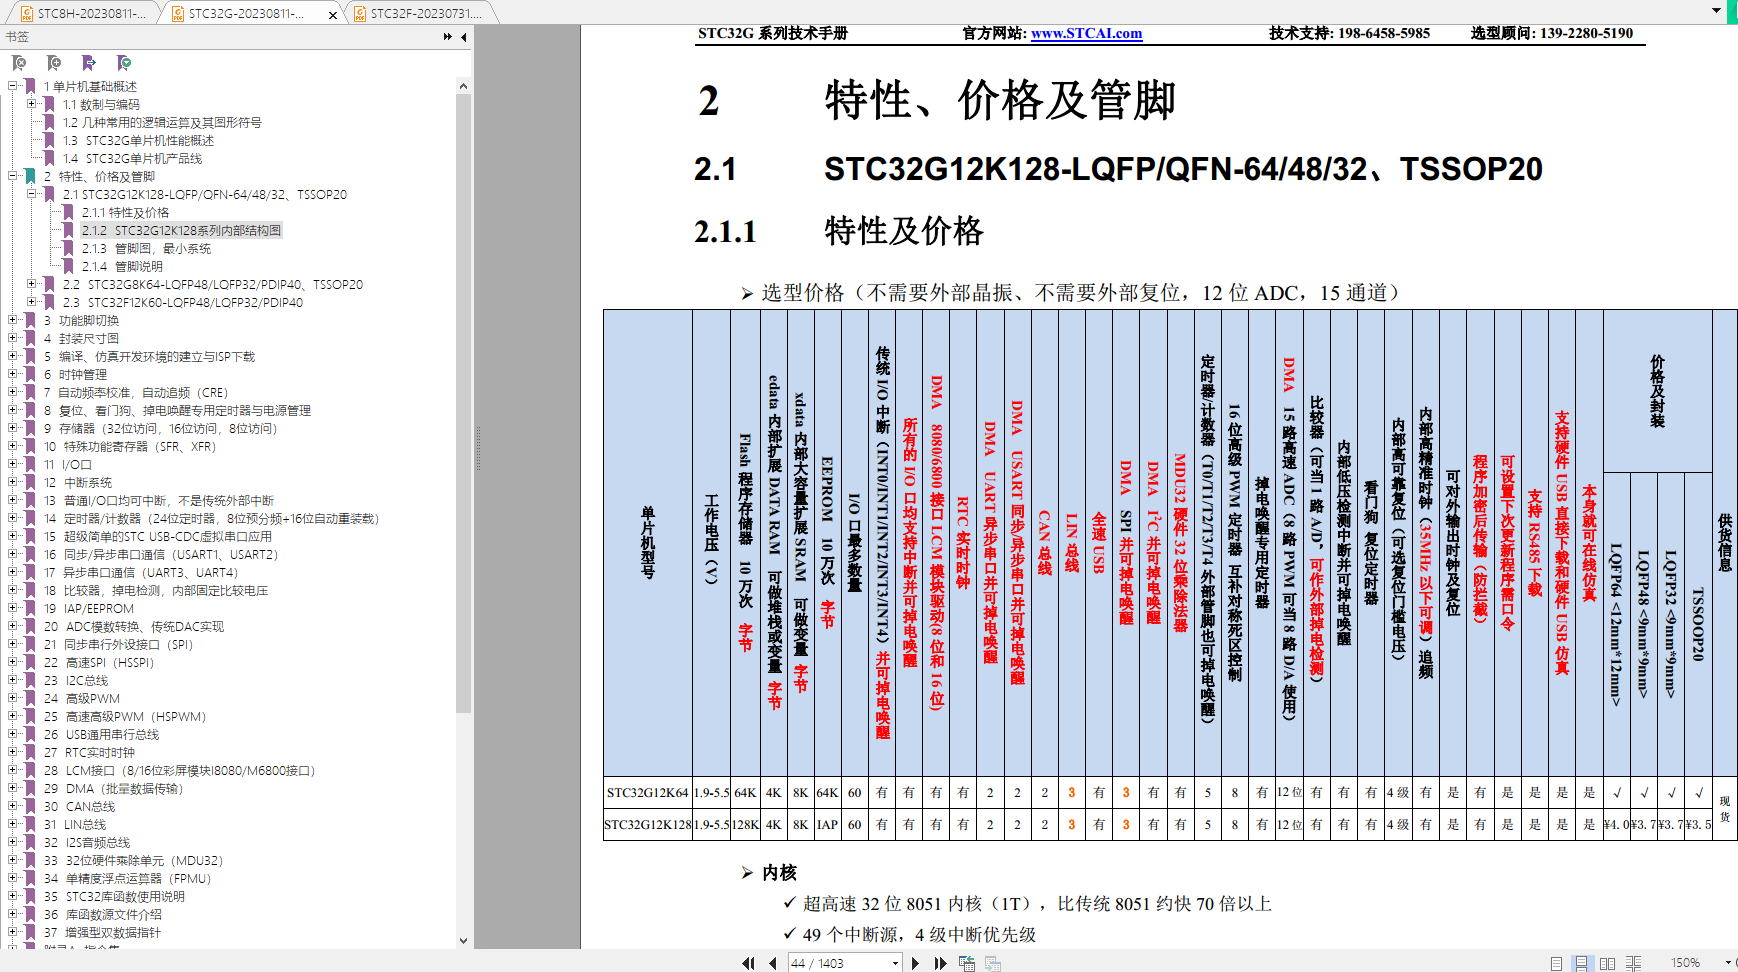Click the 150% zoom value
The width and height of the screenshot is (1738, 972).
pos(1686,963)
